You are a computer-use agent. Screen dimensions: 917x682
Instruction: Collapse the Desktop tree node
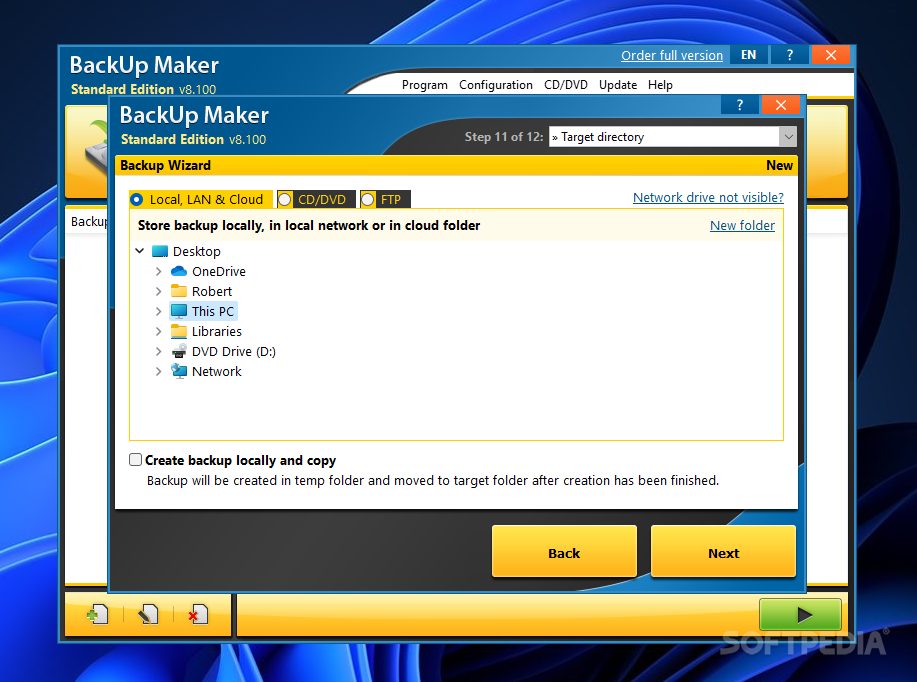tap(140, 251)
